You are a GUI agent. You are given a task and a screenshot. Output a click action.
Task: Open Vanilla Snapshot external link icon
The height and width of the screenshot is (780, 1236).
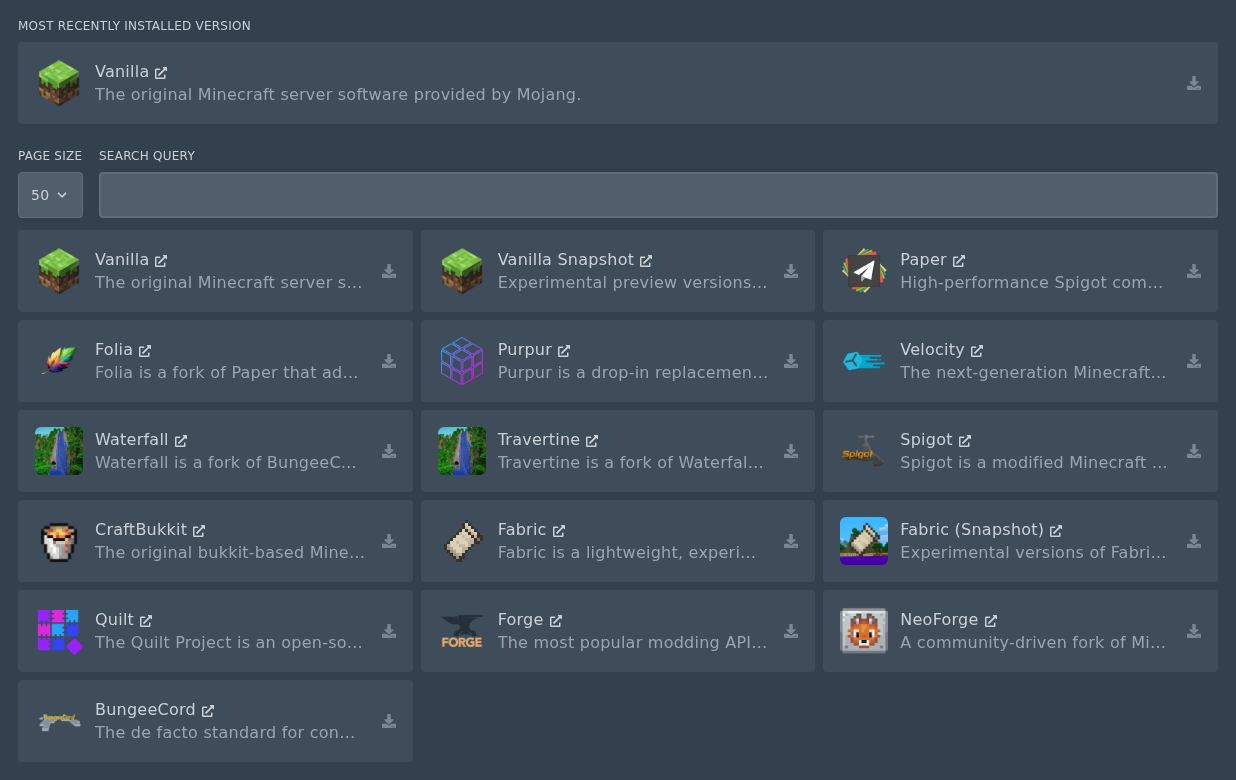click(x=646, y=261)
